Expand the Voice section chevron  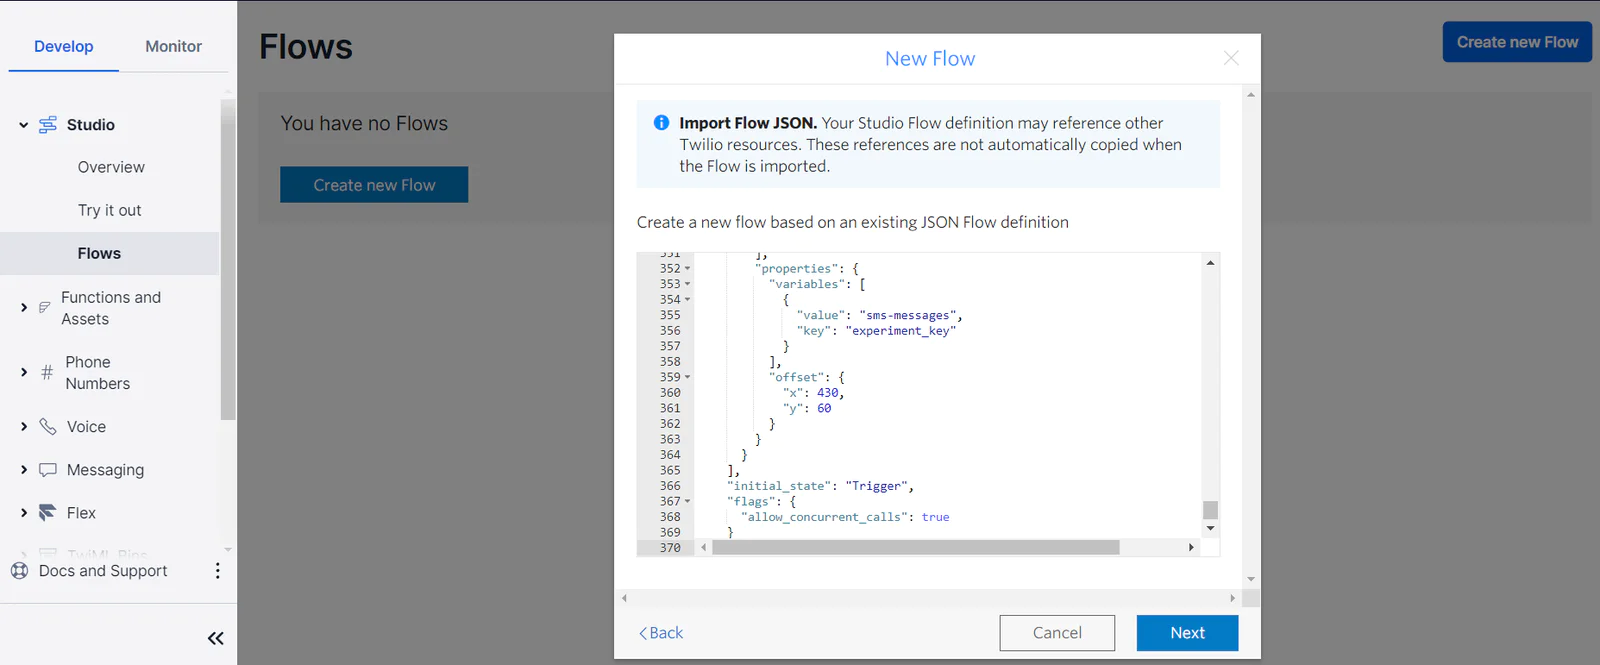point(24,427)
